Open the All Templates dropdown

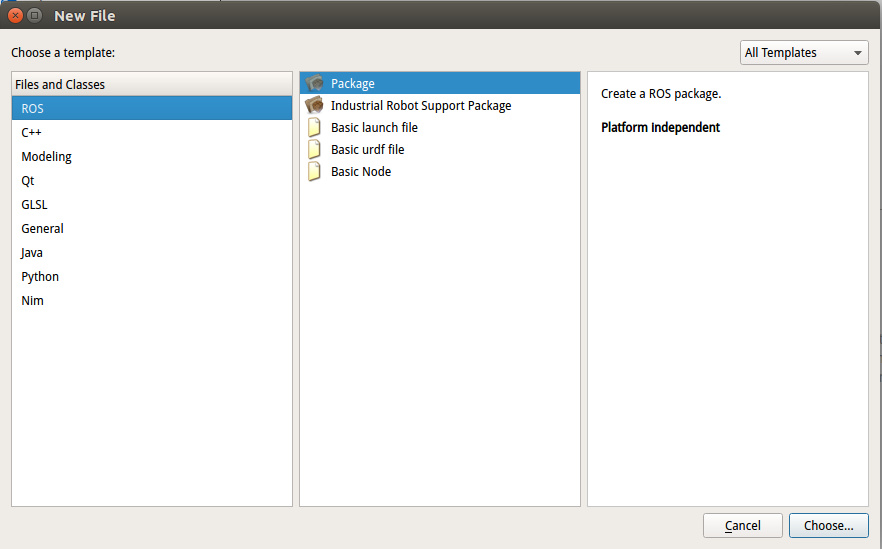(x=804, y=53)
